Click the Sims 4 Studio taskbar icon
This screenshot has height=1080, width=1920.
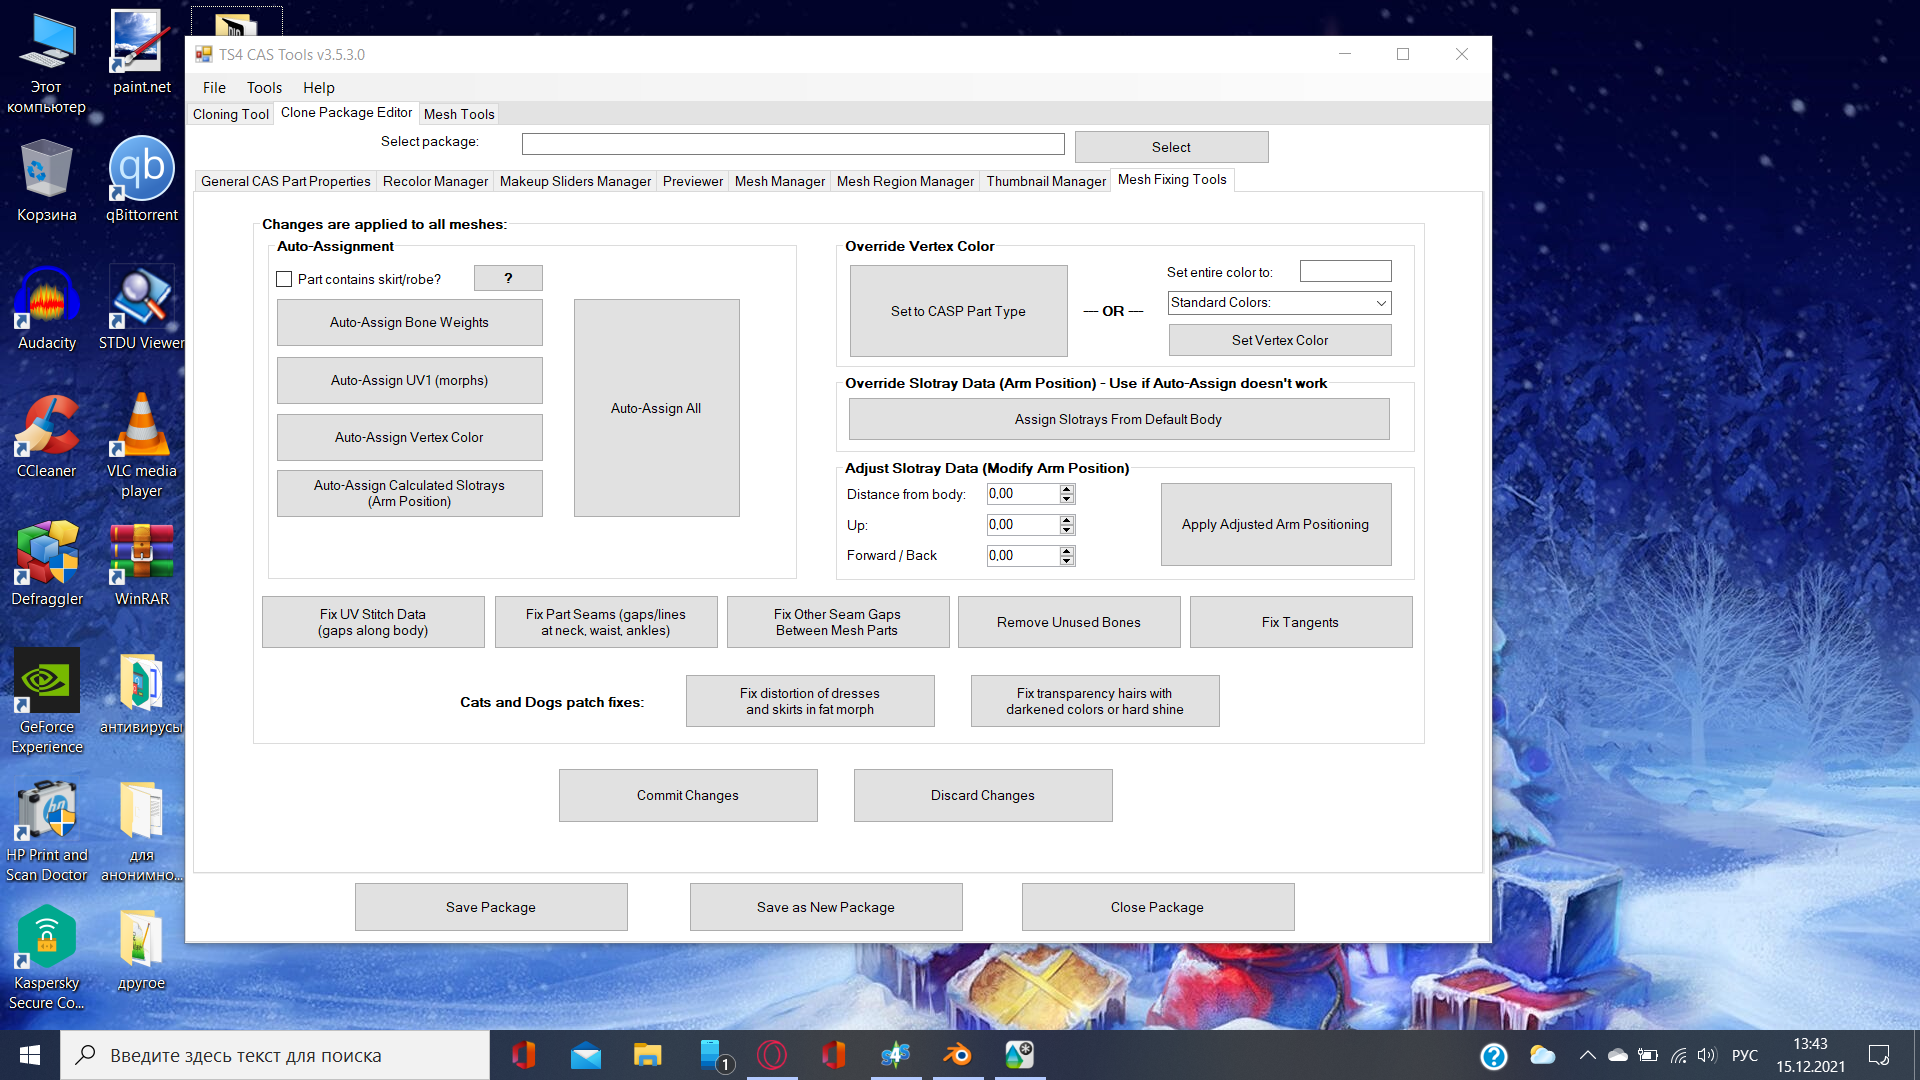point(895,1055)
